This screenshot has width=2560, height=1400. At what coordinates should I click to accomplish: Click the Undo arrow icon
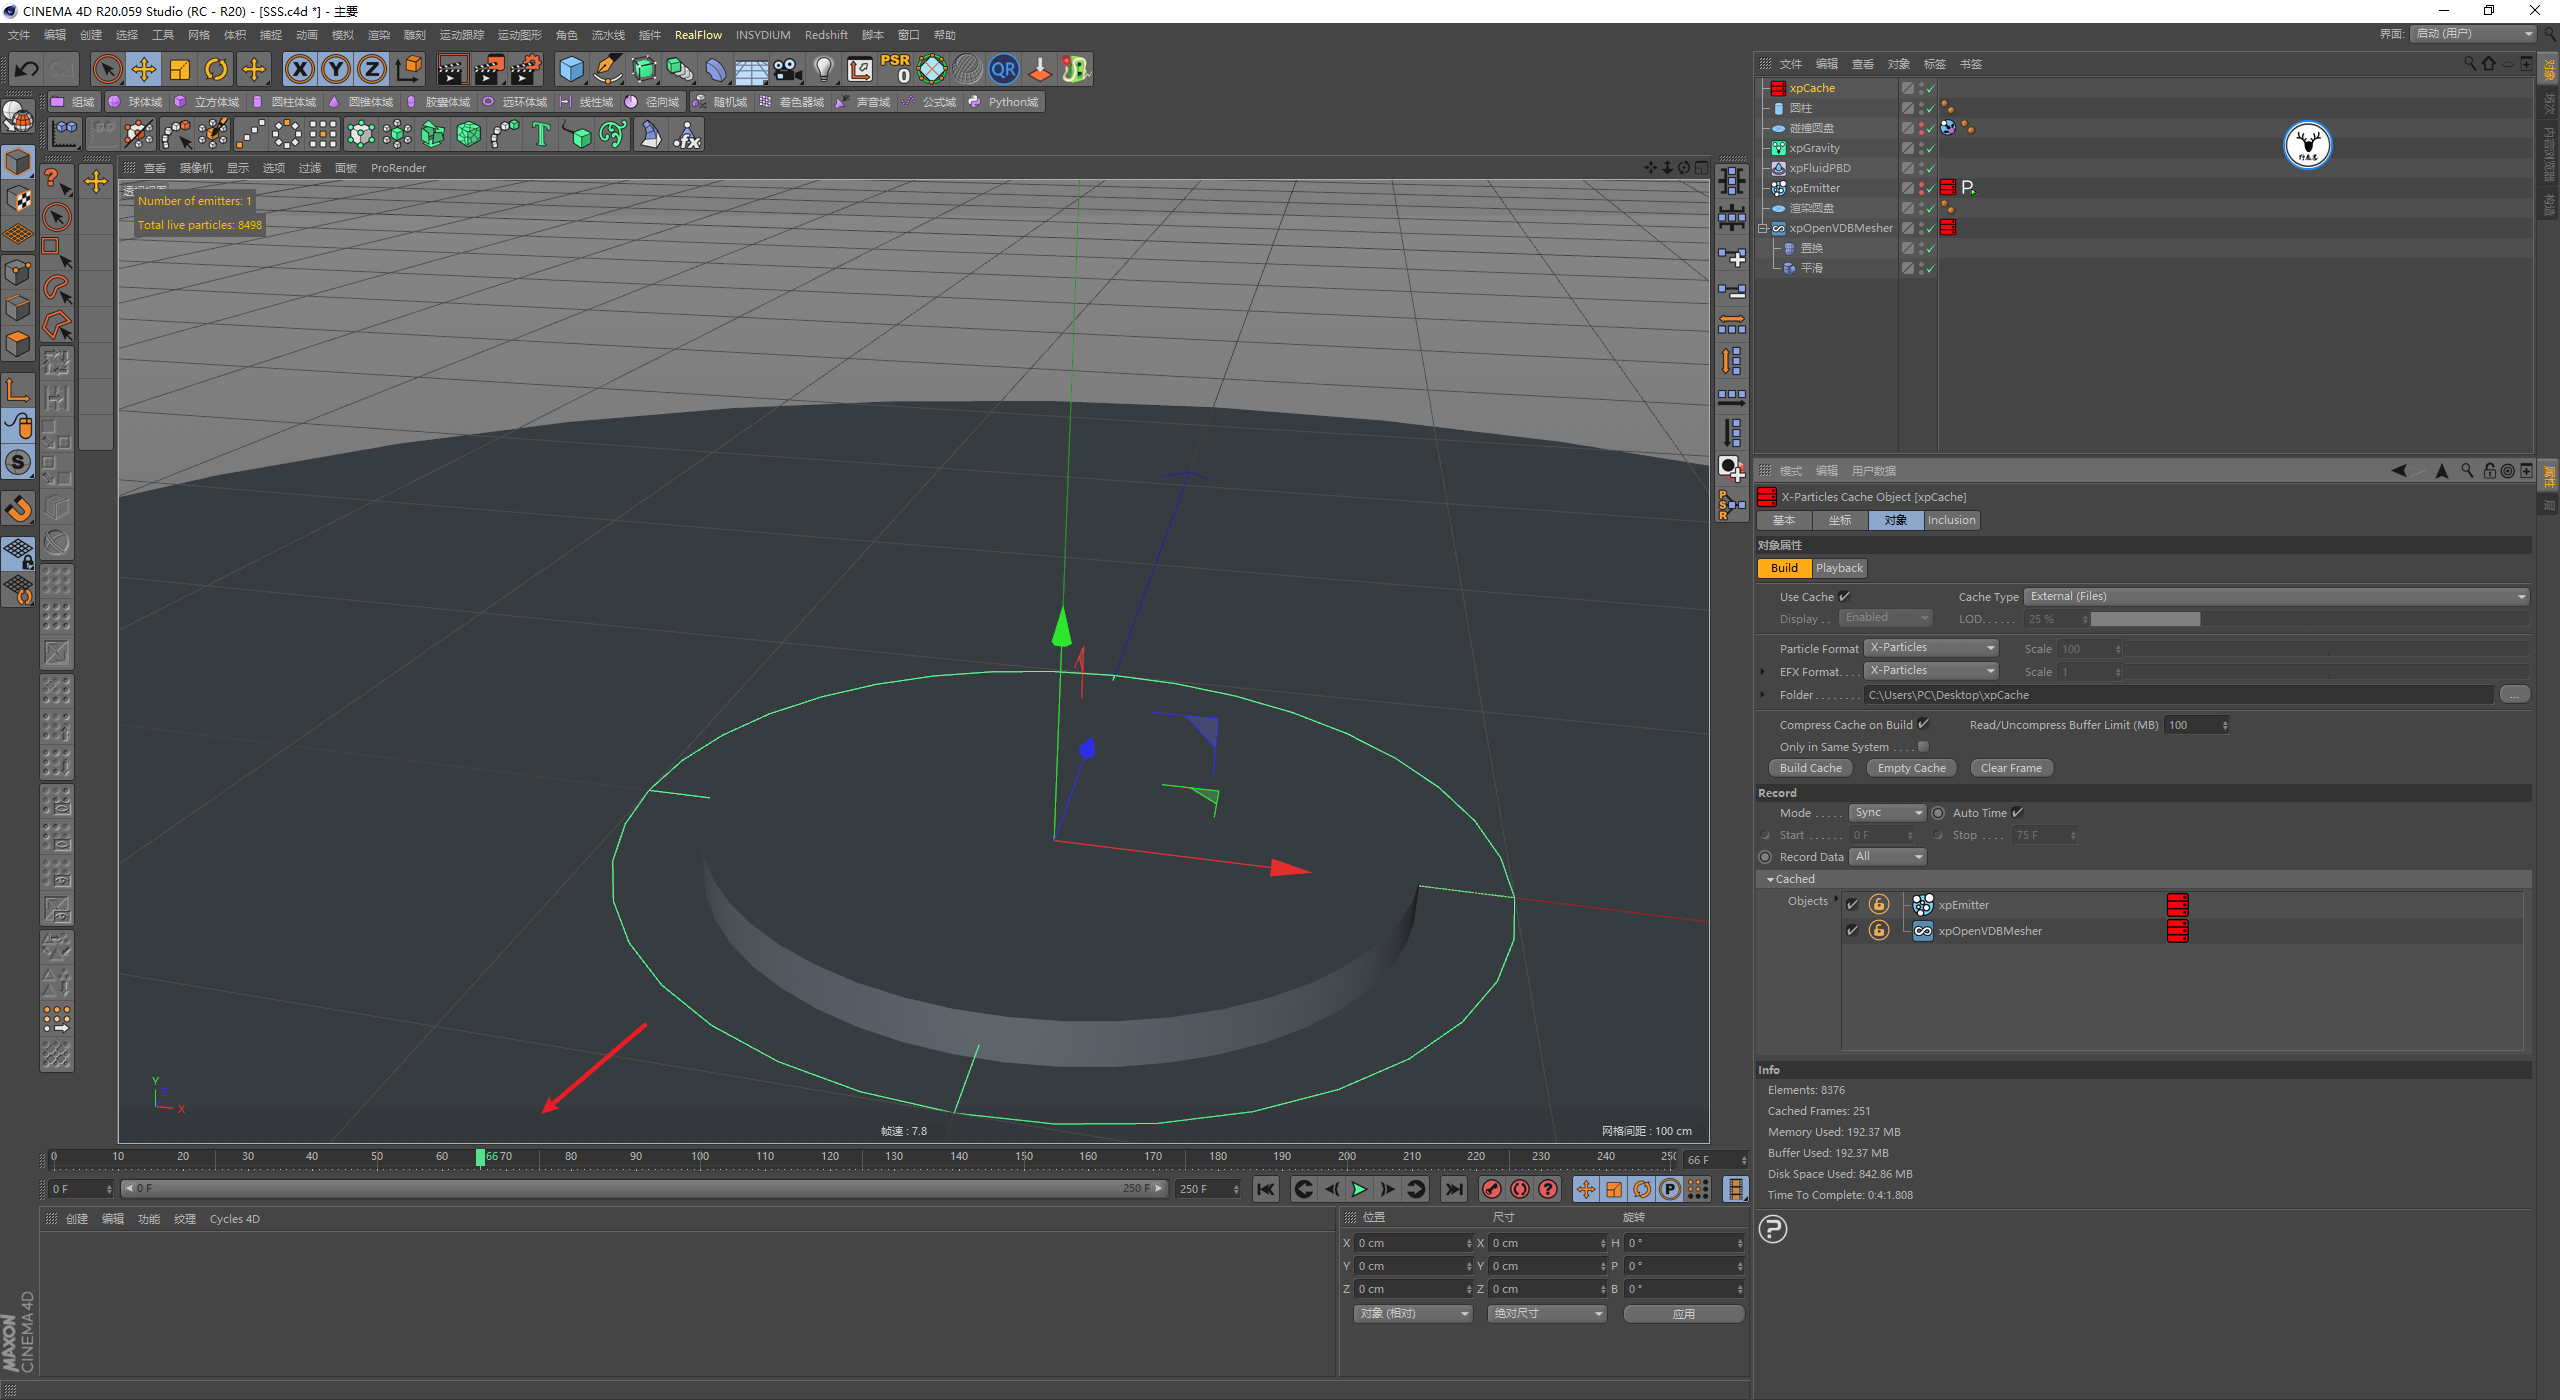pyautogui.click(x=27, y=69)
